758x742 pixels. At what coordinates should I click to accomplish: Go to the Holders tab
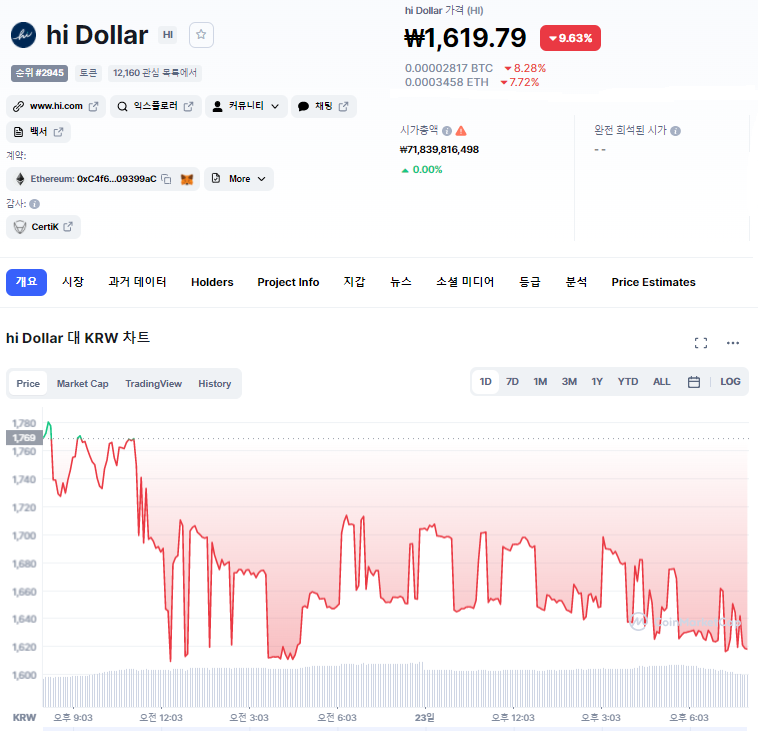pyautogui.click(x=212, y=282)
